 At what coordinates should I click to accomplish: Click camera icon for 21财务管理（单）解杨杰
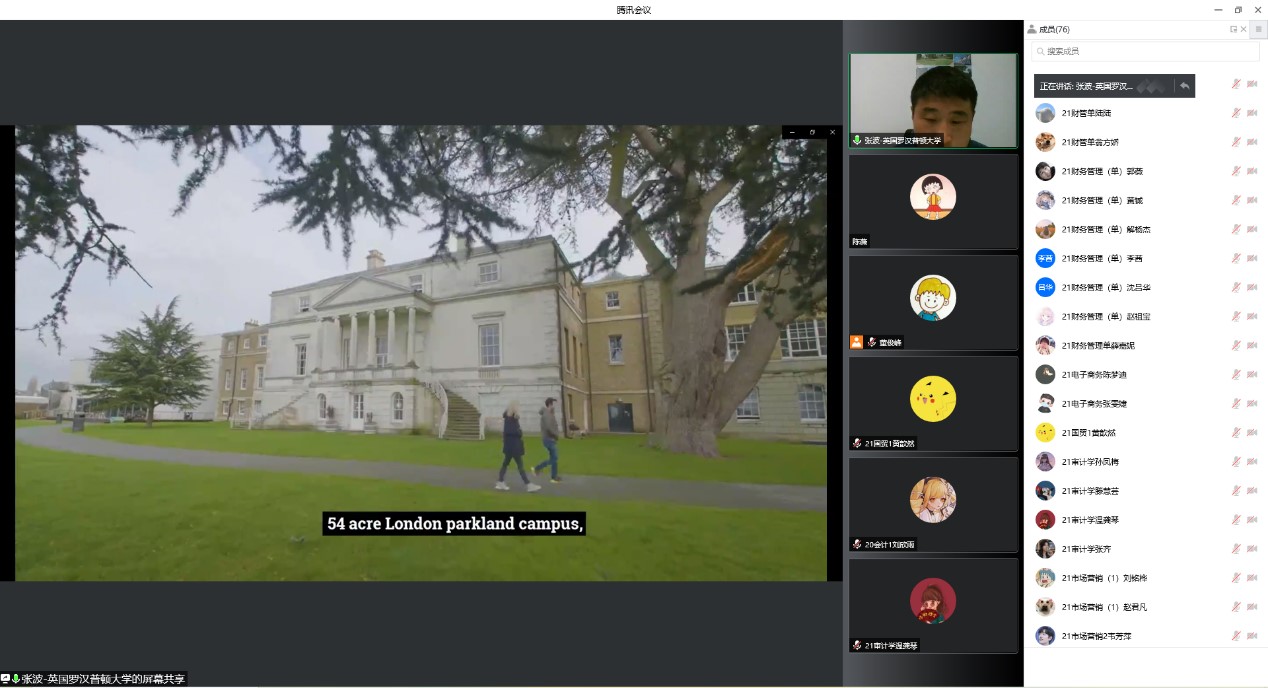point(1252,229)
